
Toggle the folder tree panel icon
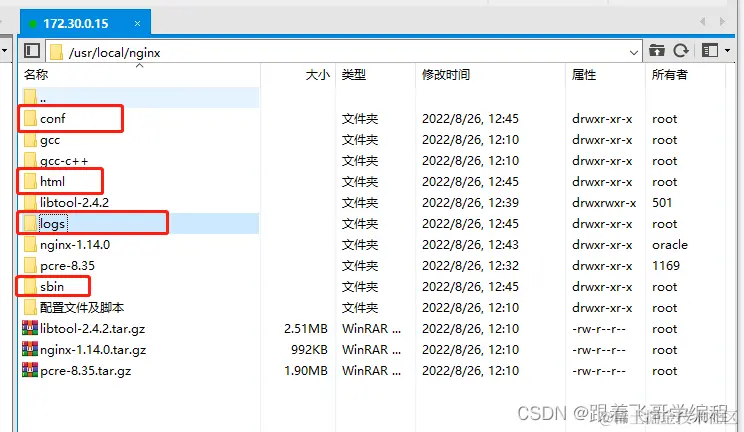pyautogui.click(x=32, y=51)
